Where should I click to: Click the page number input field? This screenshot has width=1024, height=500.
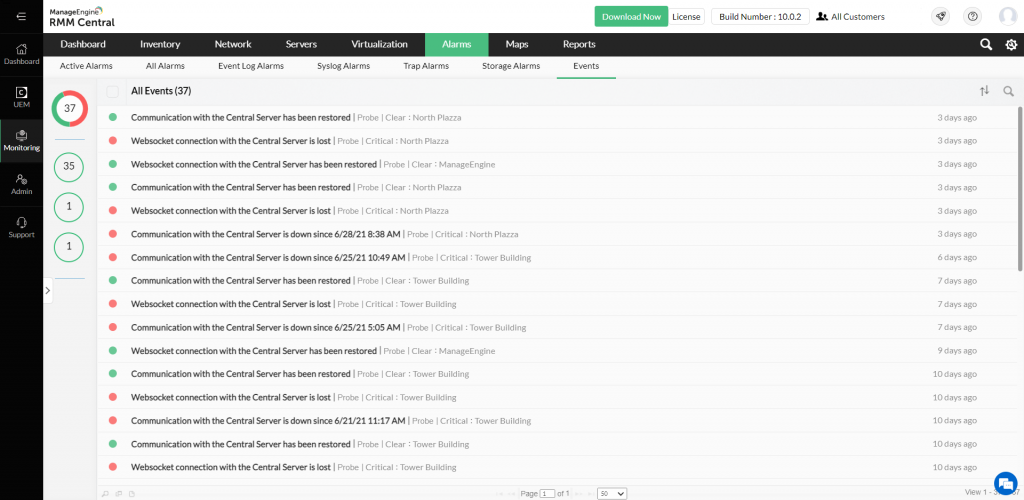coord(547,493)
